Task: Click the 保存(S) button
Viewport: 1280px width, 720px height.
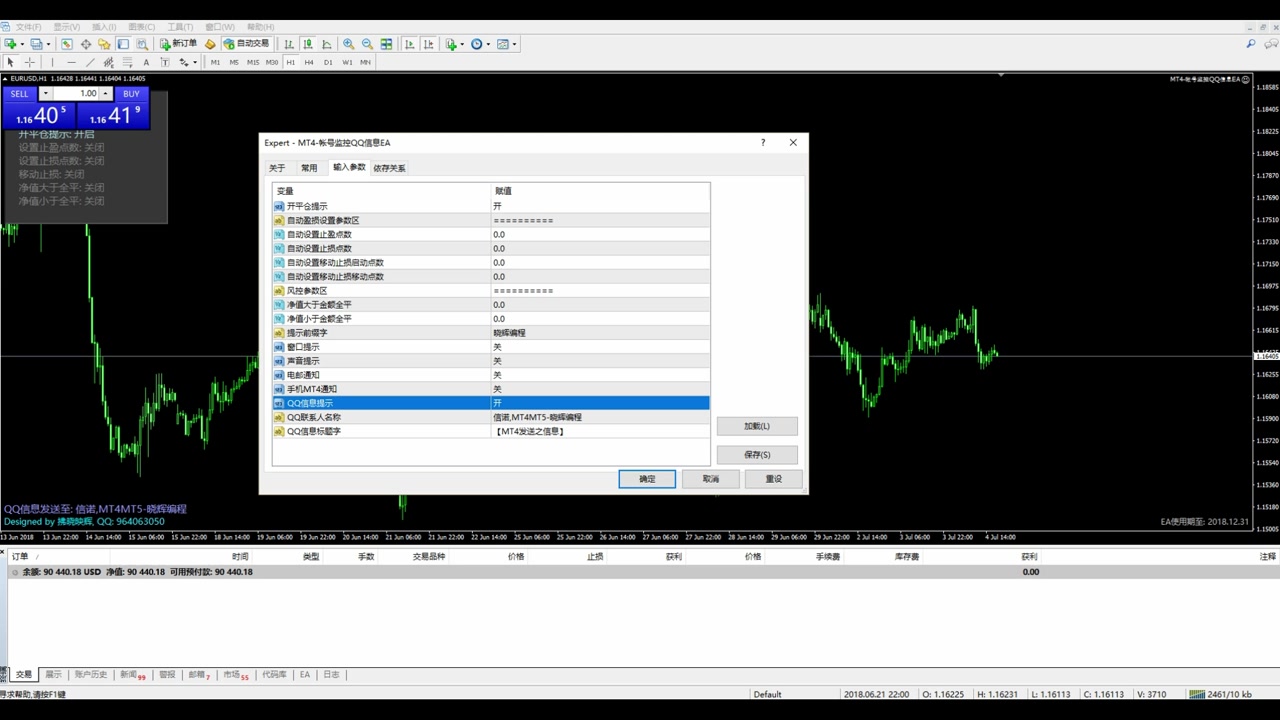Action: point(757,455)
